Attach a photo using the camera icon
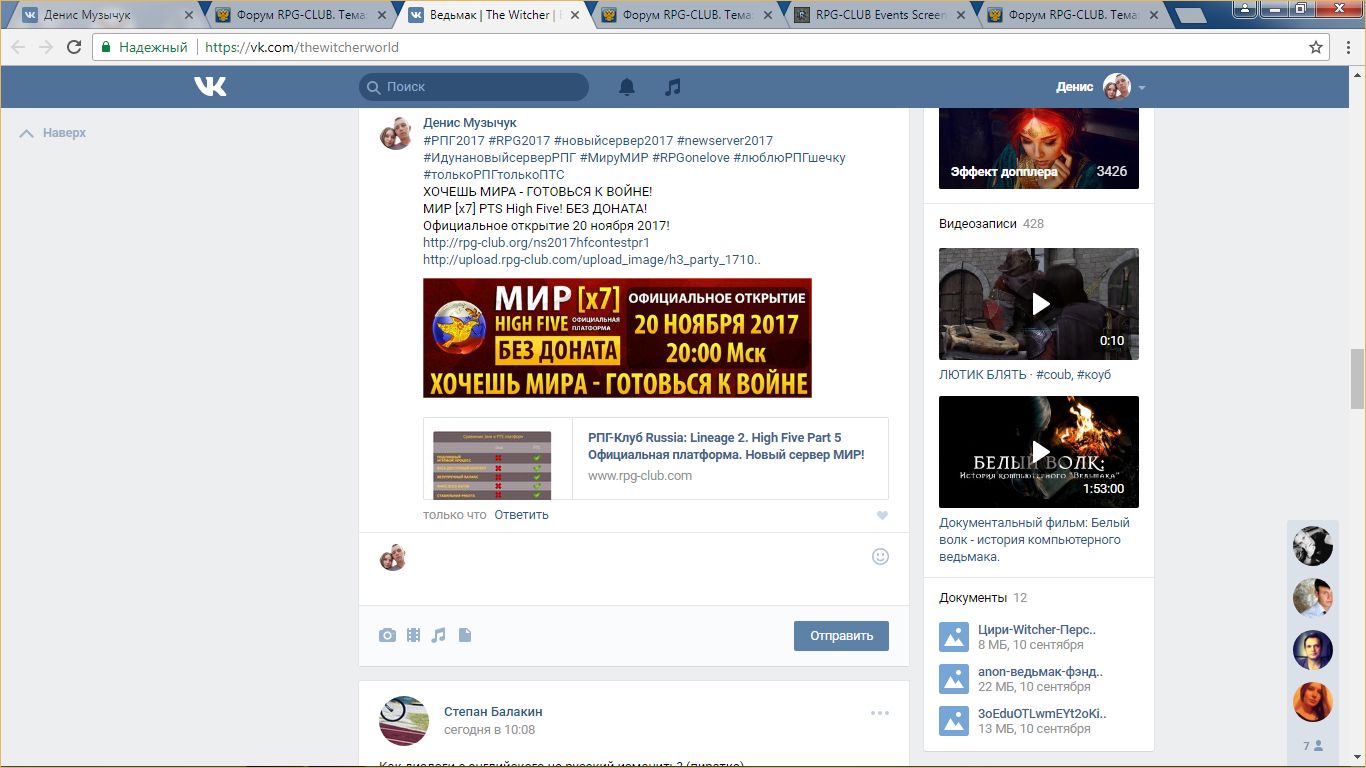Screen dimensions: 1366x768 (x=387, y=635)
